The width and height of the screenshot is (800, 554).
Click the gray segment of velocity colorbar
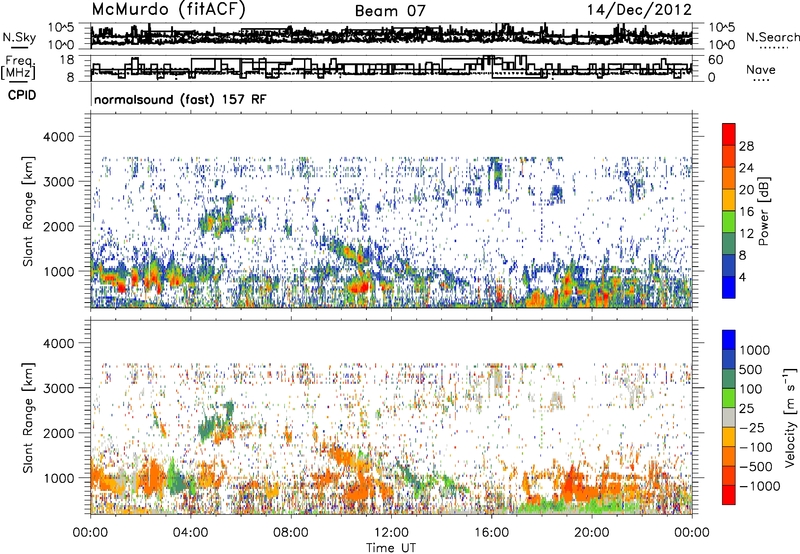point(729,417)
